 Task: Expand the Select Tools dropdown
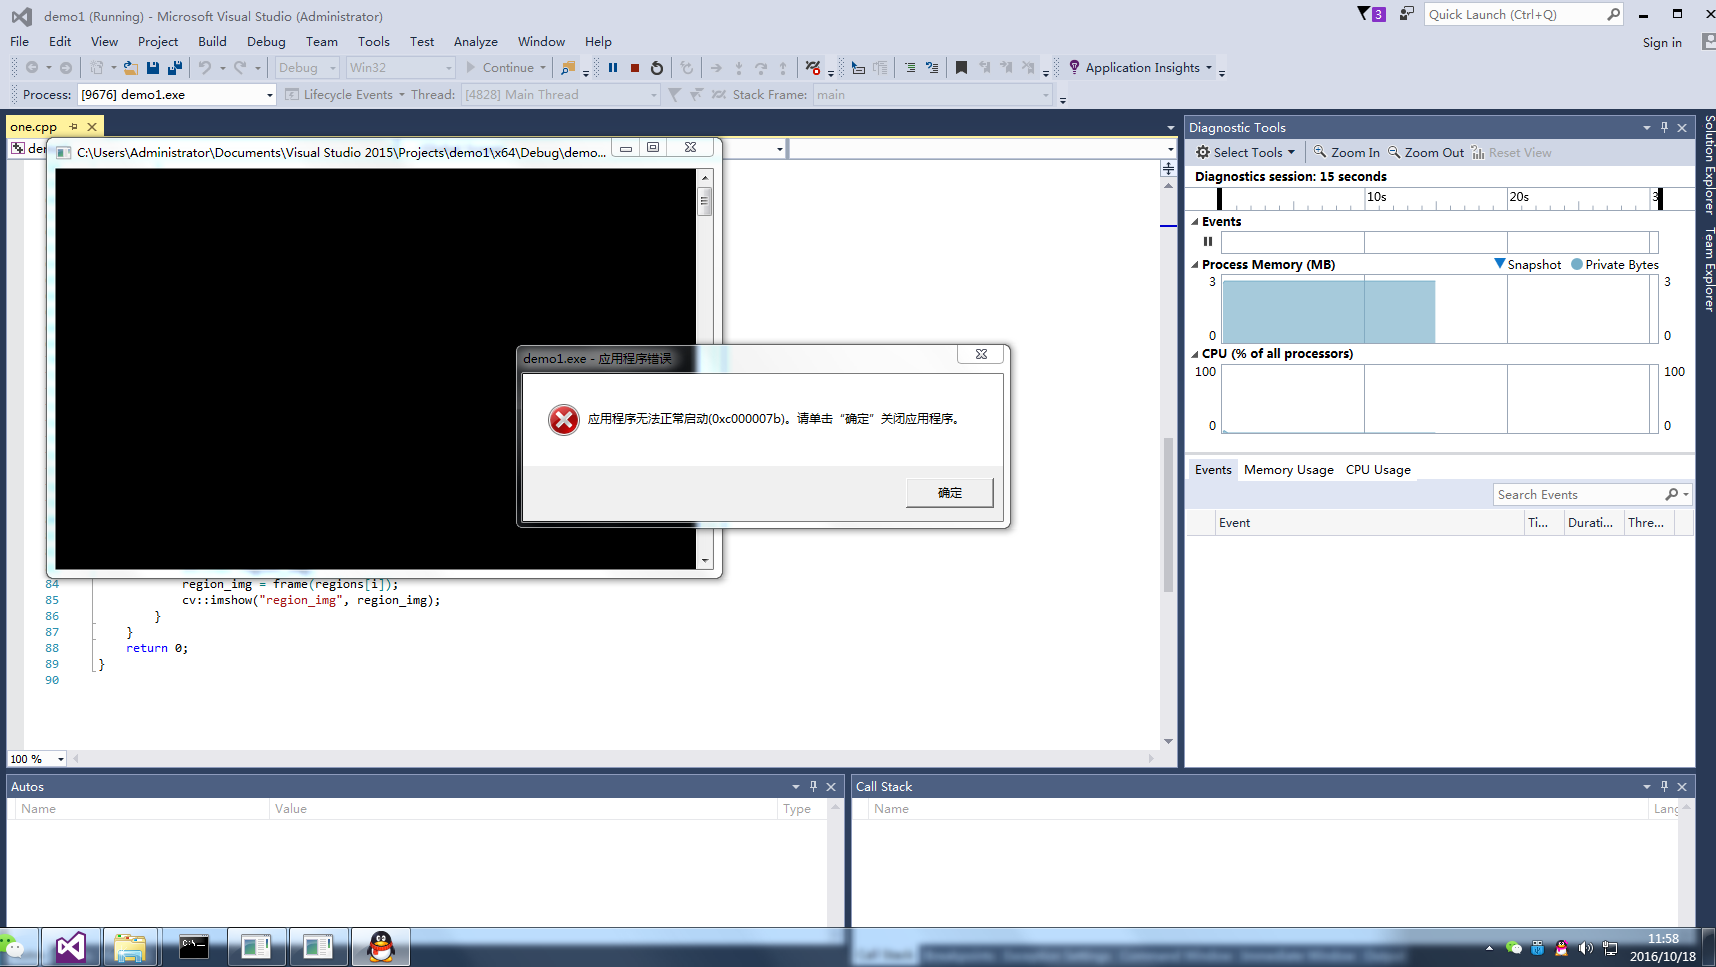pos(1291,153)
